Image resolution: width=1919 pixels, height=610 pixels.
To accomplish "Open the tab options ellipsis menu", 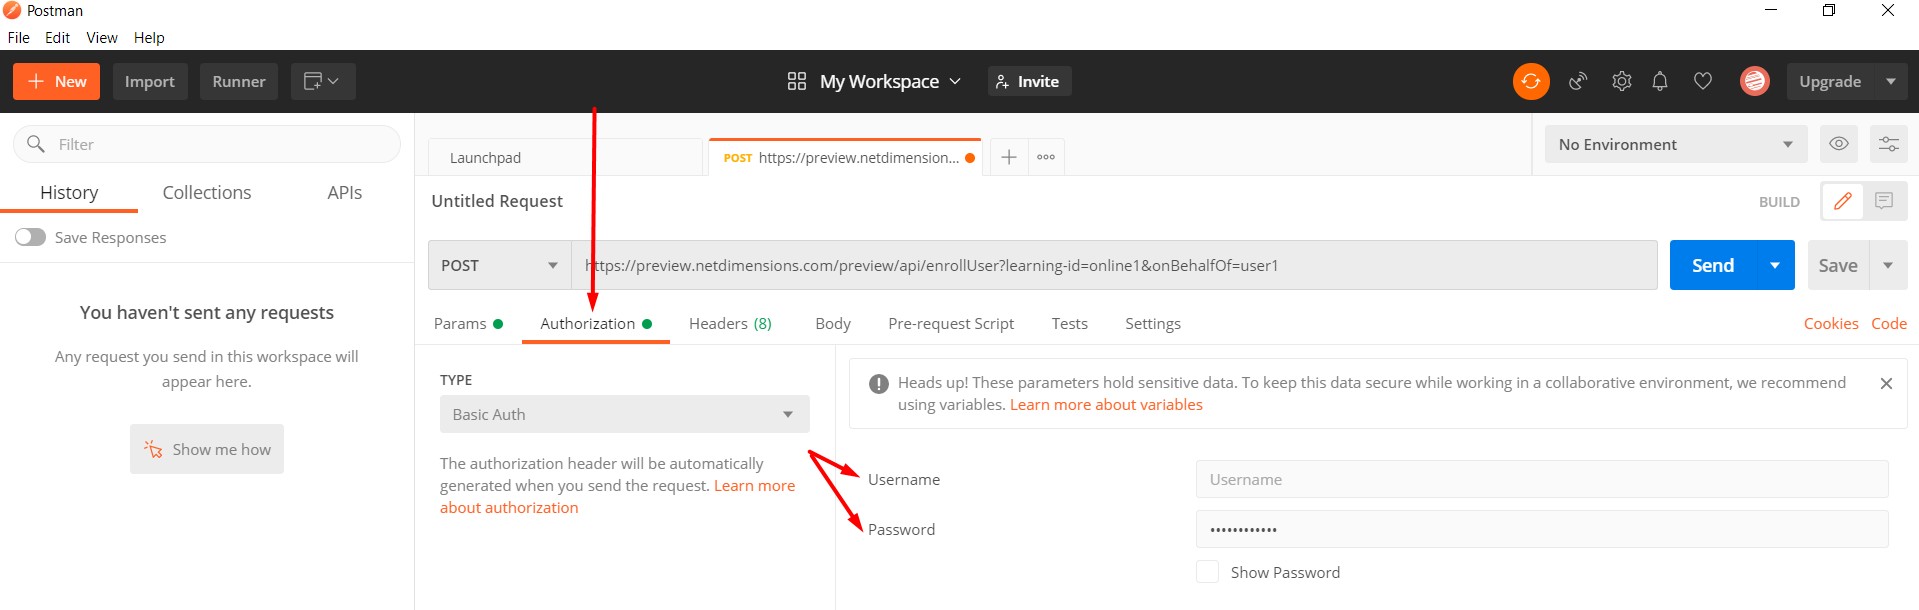I will (1046, 157).
